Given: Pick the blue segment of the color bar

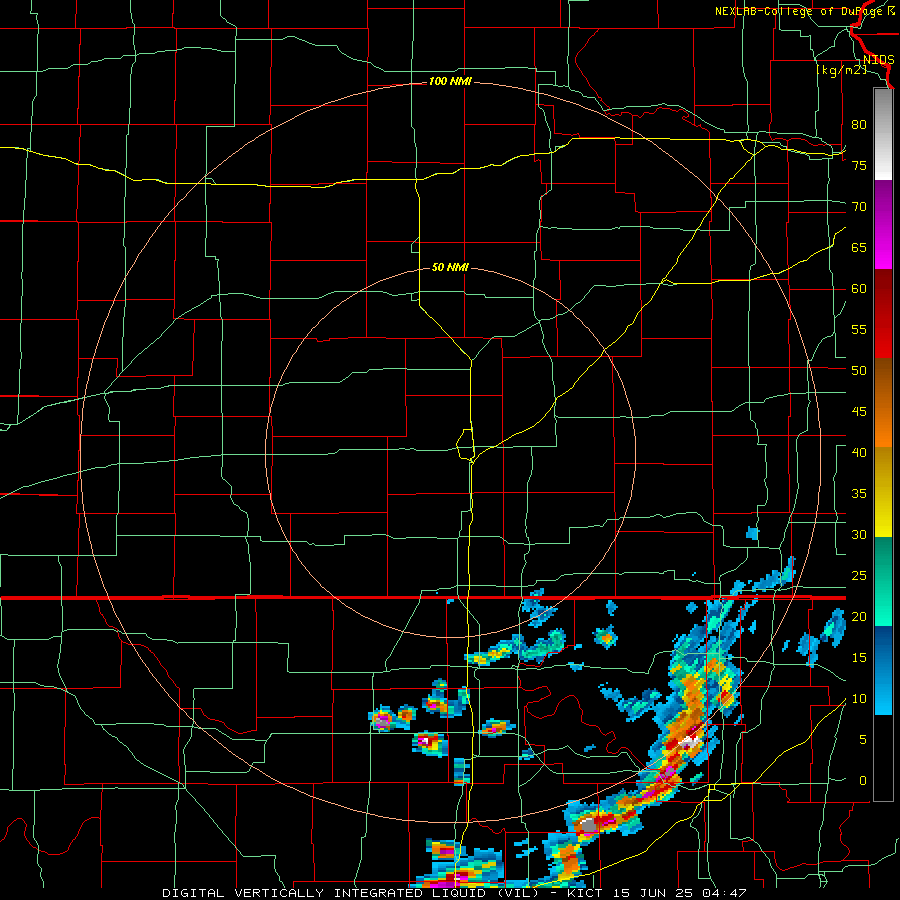Looking at the screenshot, I should coord(883,670).
